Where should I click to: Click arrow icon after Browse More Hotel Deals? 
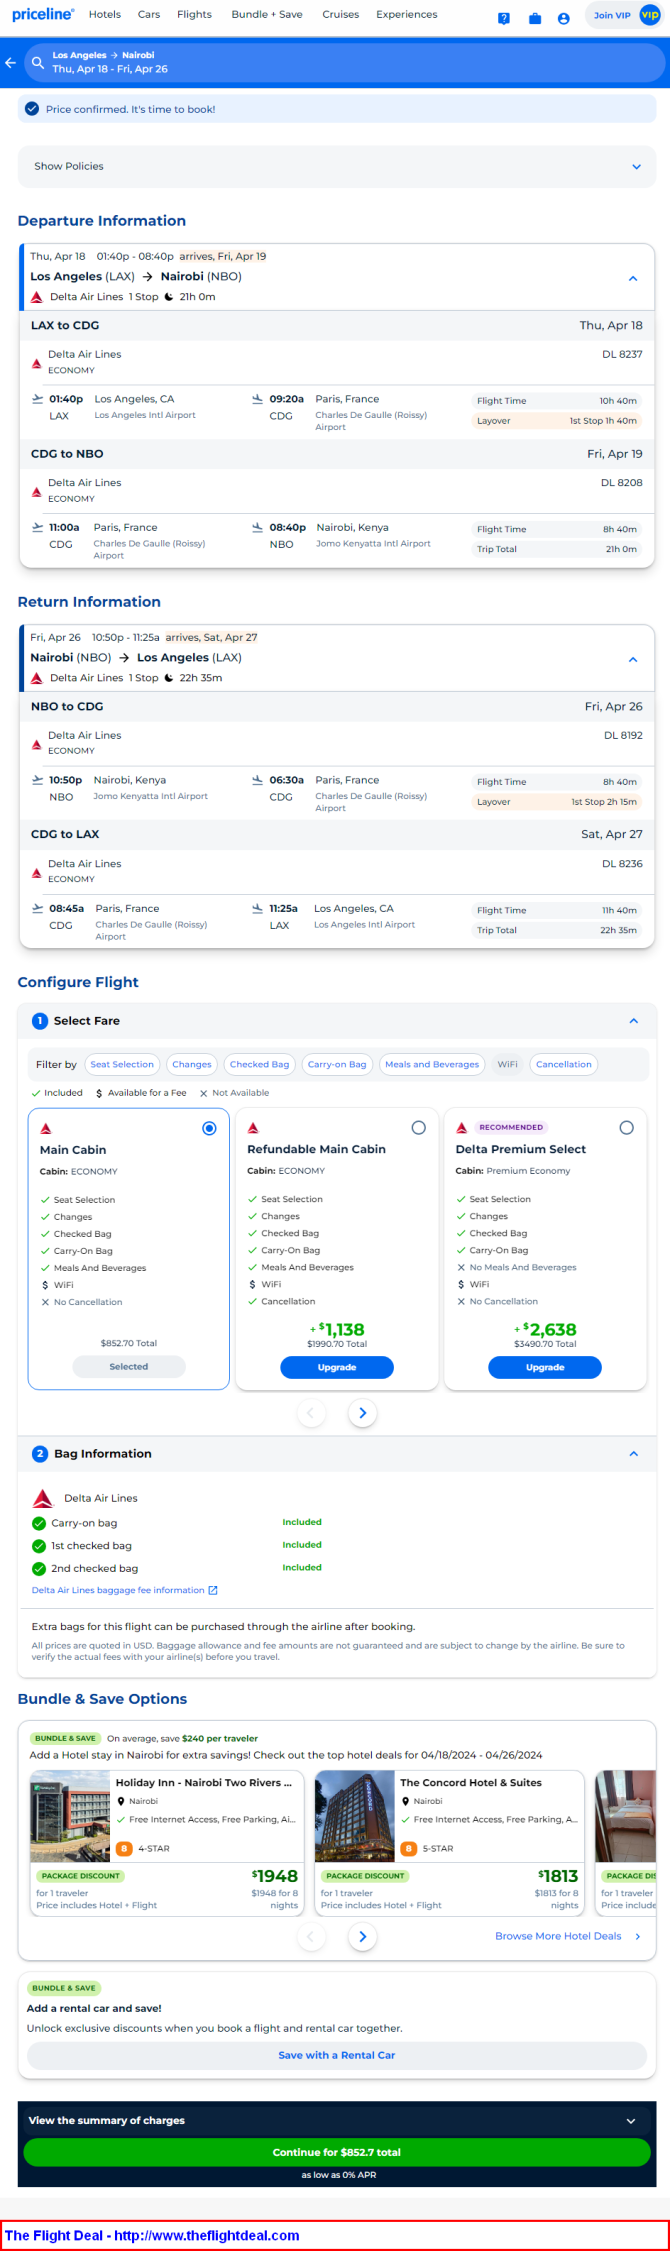[x=638, y=1937]
